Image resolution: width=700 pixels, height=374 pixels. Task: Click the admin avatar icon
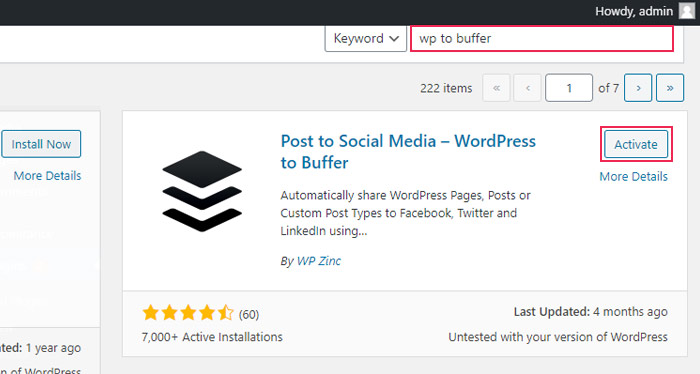[x=687, y=11]
